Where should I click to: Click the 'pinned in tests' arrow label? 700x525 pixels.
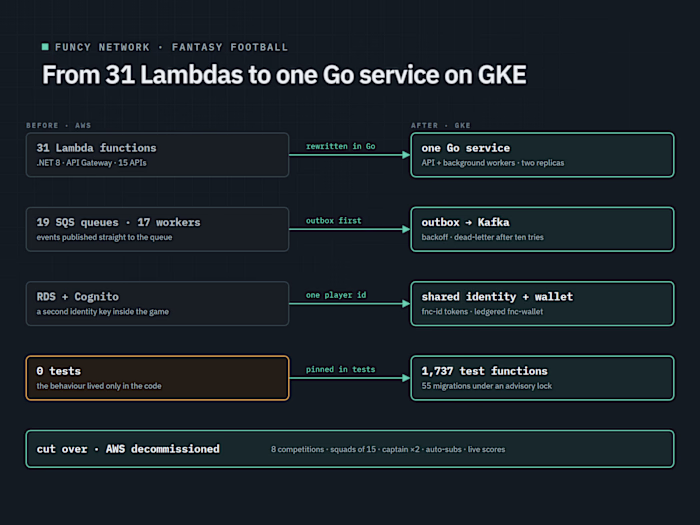pos(341,370)
